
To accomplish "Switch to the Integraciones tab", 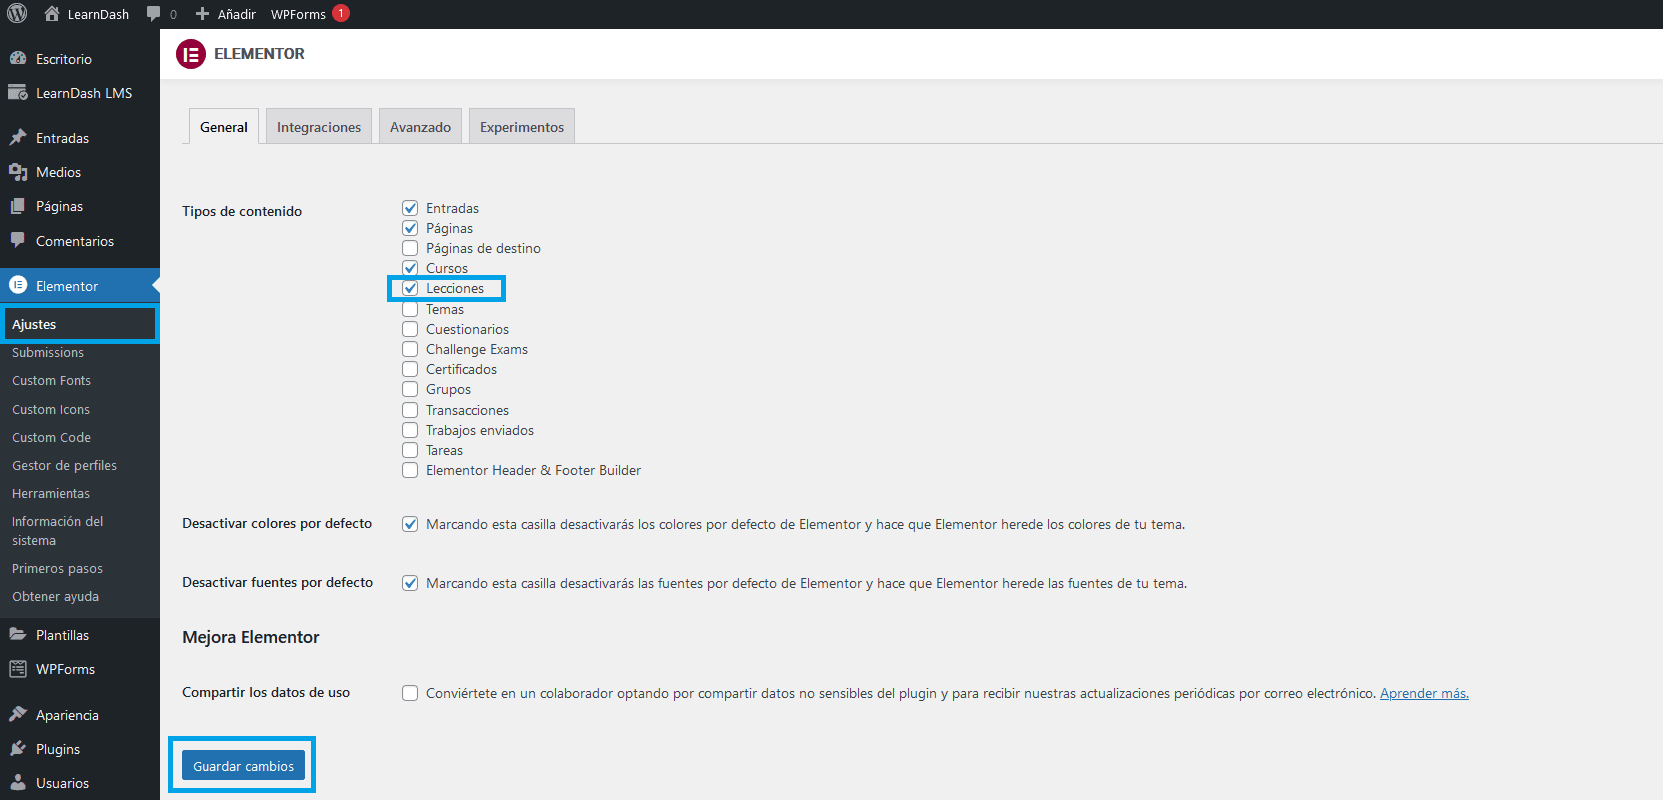I will (x=319, y=127).
